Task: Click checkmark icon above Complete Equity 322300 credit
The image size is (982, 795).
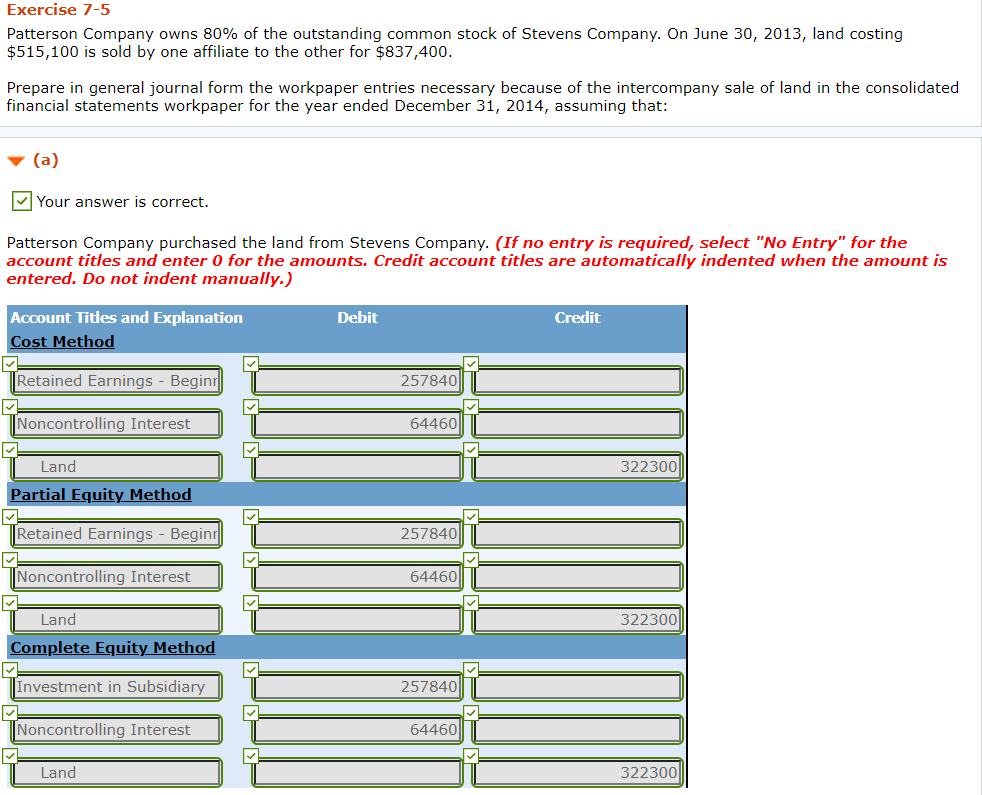Action: [x=472, y=756]
